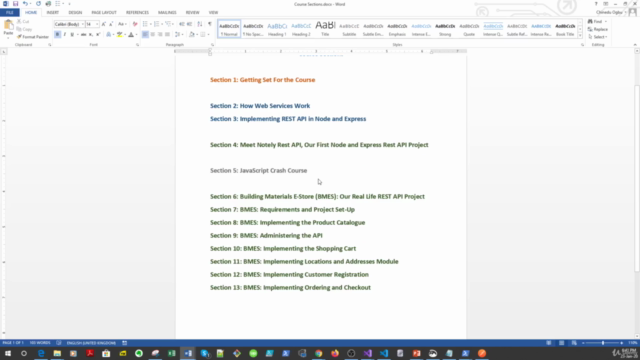Click the Increase Indent icon
Viewport: 640px width, 360px height.
(189, 24)
